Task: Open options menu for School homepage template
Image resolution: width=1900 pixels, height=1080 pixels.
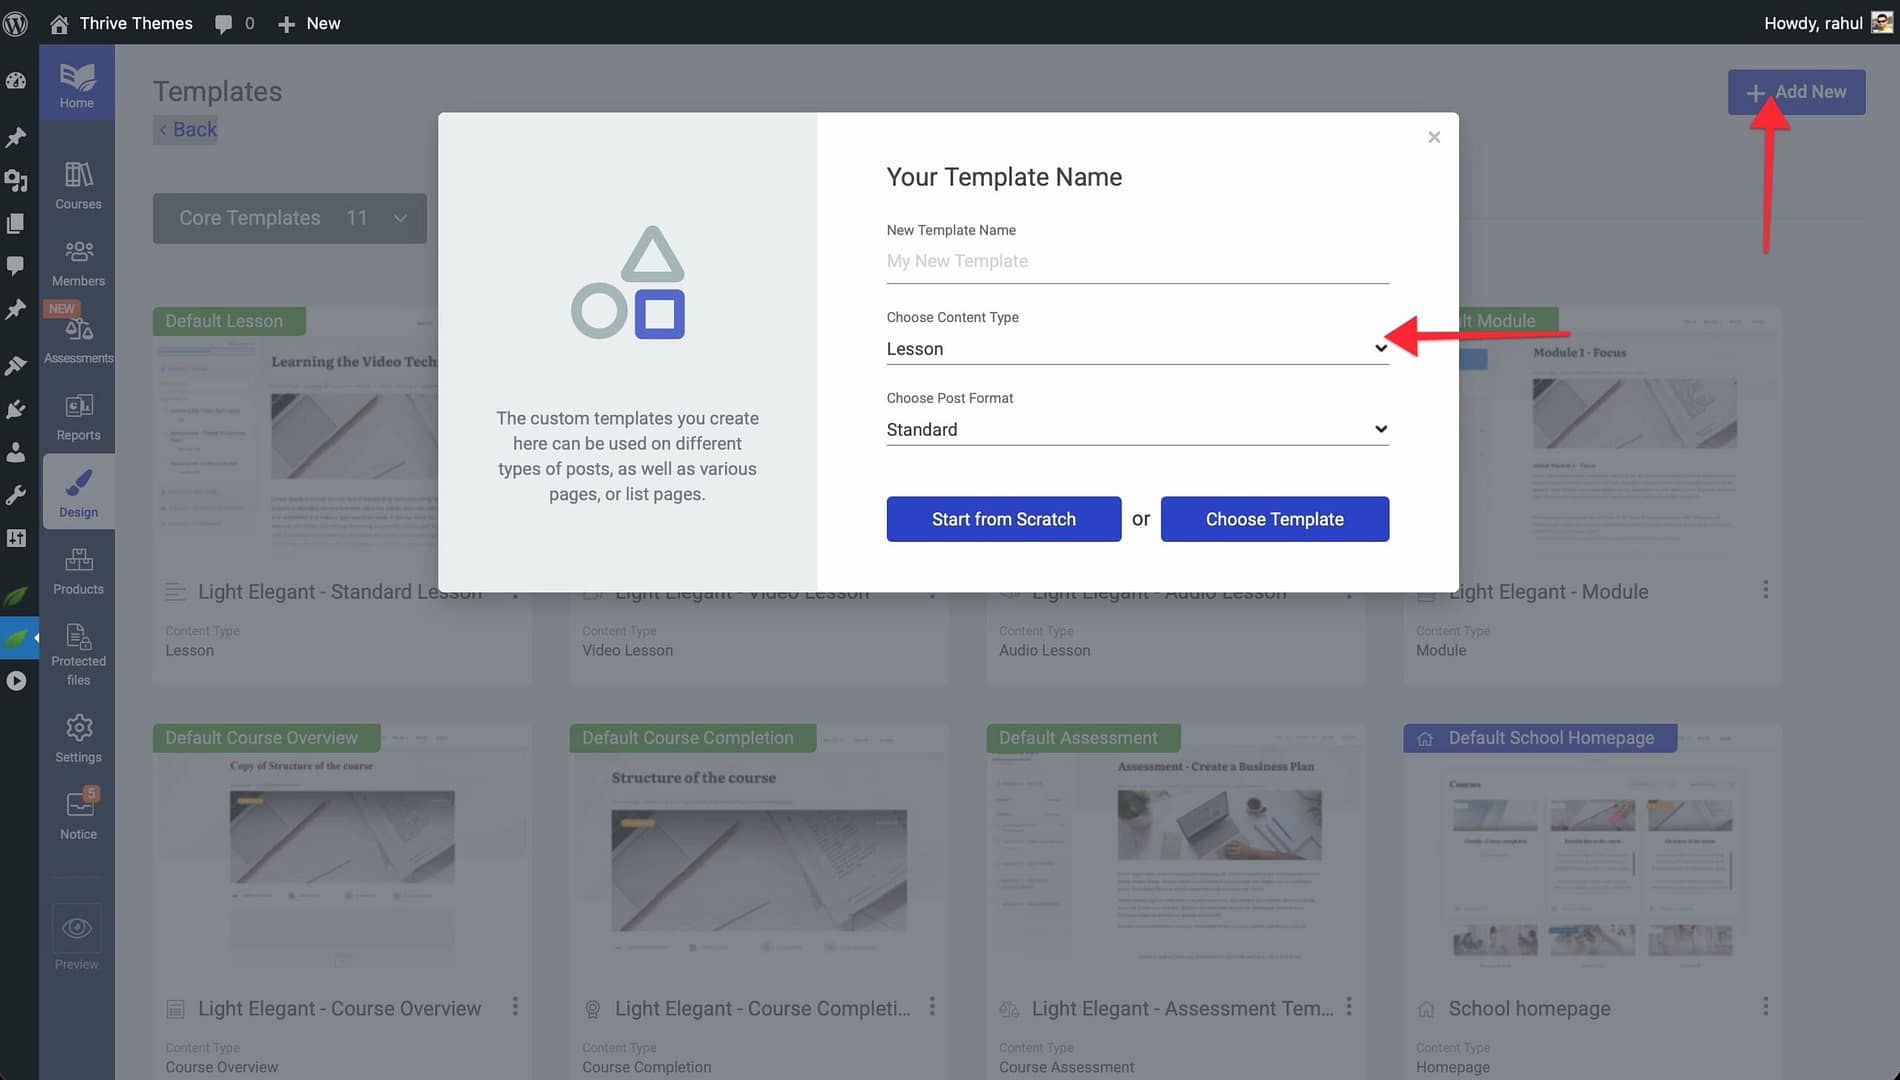Action: [x=1765, y=1006]
